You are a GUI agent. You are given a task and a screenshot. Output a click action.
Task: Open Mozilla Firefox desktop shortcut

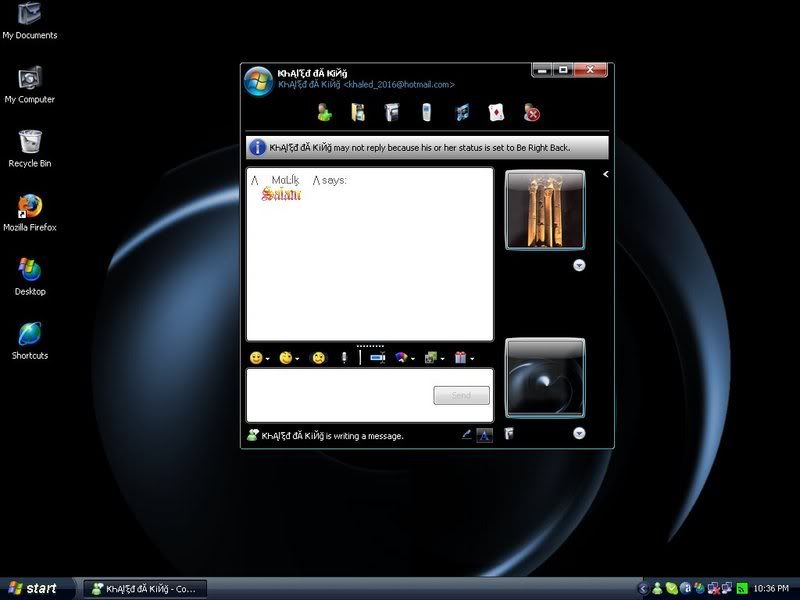[x=30, y=211]
